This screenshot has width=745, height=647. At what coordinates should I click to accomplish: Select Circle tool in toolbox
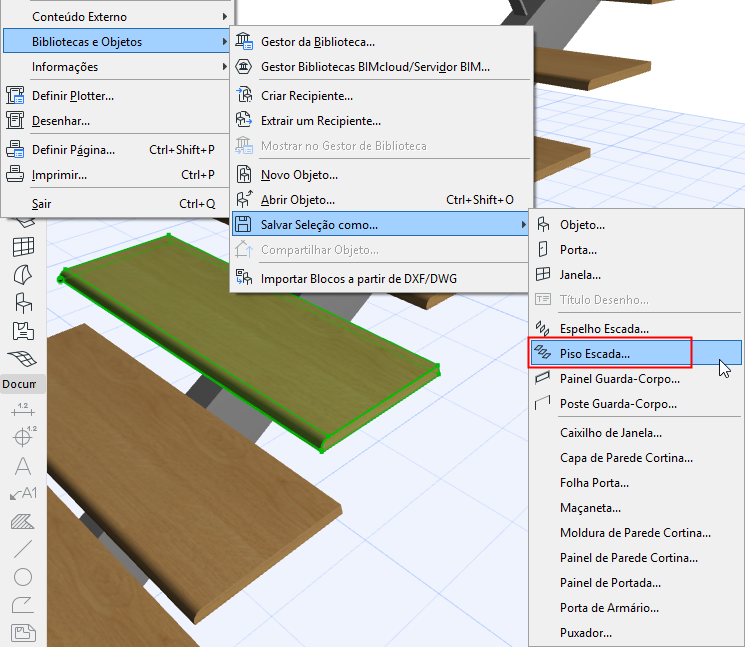(23, 577)
